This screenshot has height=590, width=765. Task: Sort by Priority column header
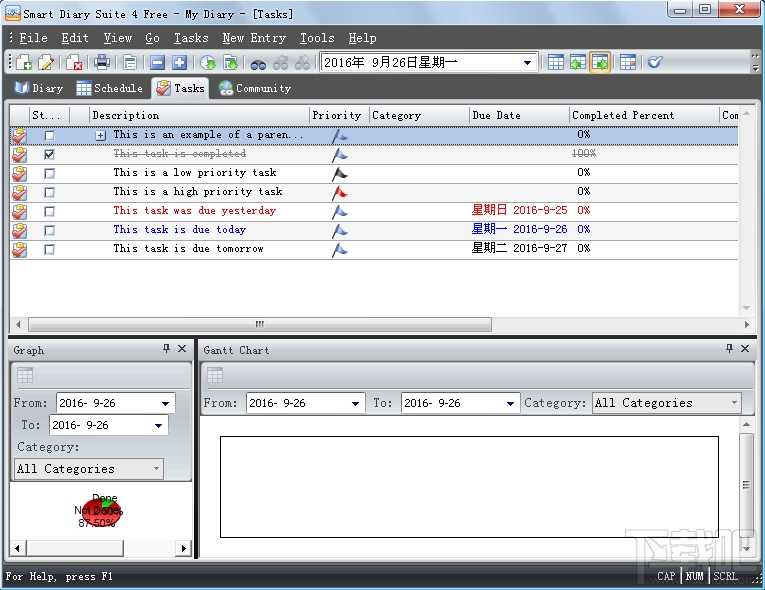339,115
